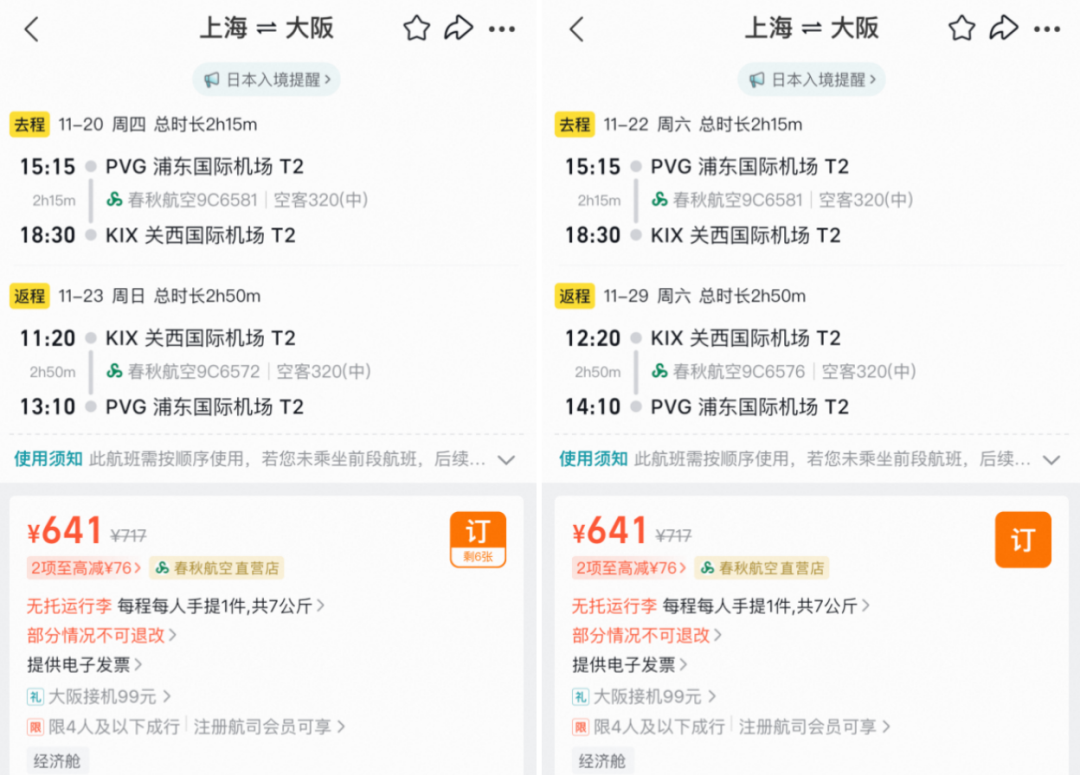This screenshot has height=775, width=1080.
Task: Open 2项至高减¥76 discount details, right panel
Action: (x=630, y=568)
